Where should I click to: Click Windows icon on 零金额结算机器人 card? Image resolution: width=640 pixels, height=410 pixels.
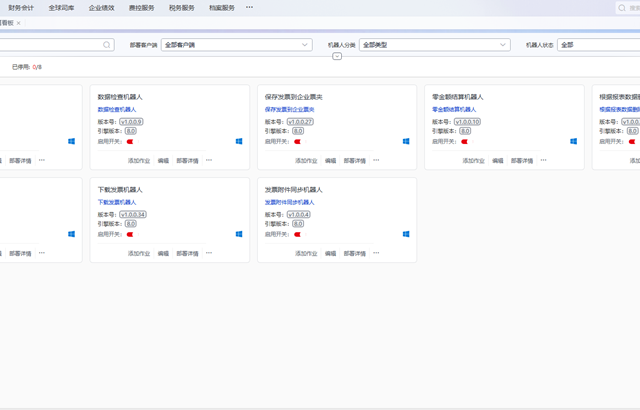coord(574,141)
